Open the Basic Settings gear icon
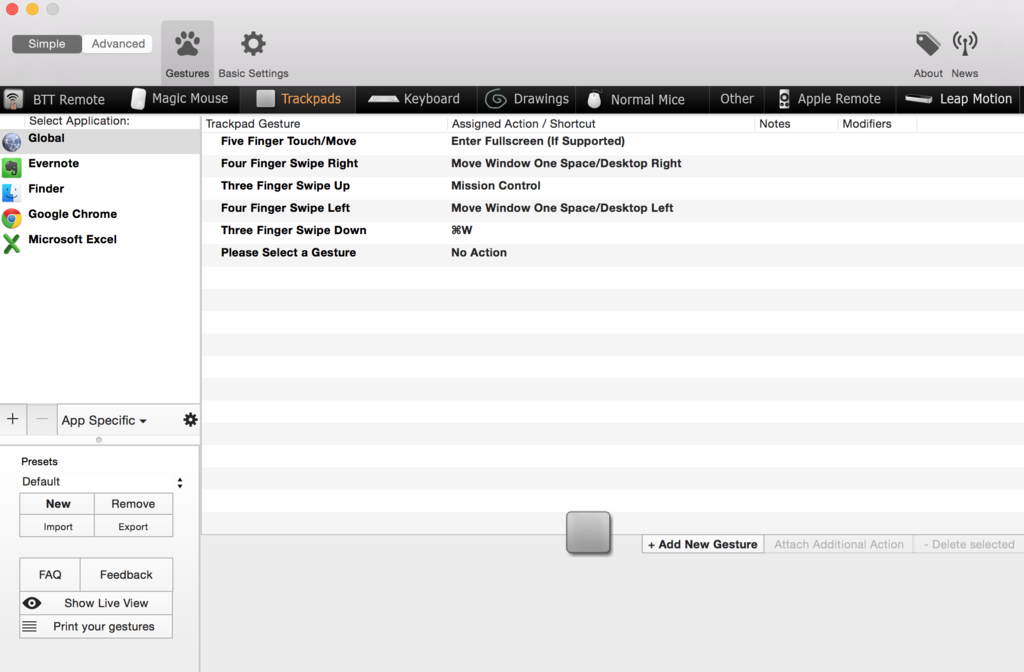1024x672 pixels. point(253,44)
